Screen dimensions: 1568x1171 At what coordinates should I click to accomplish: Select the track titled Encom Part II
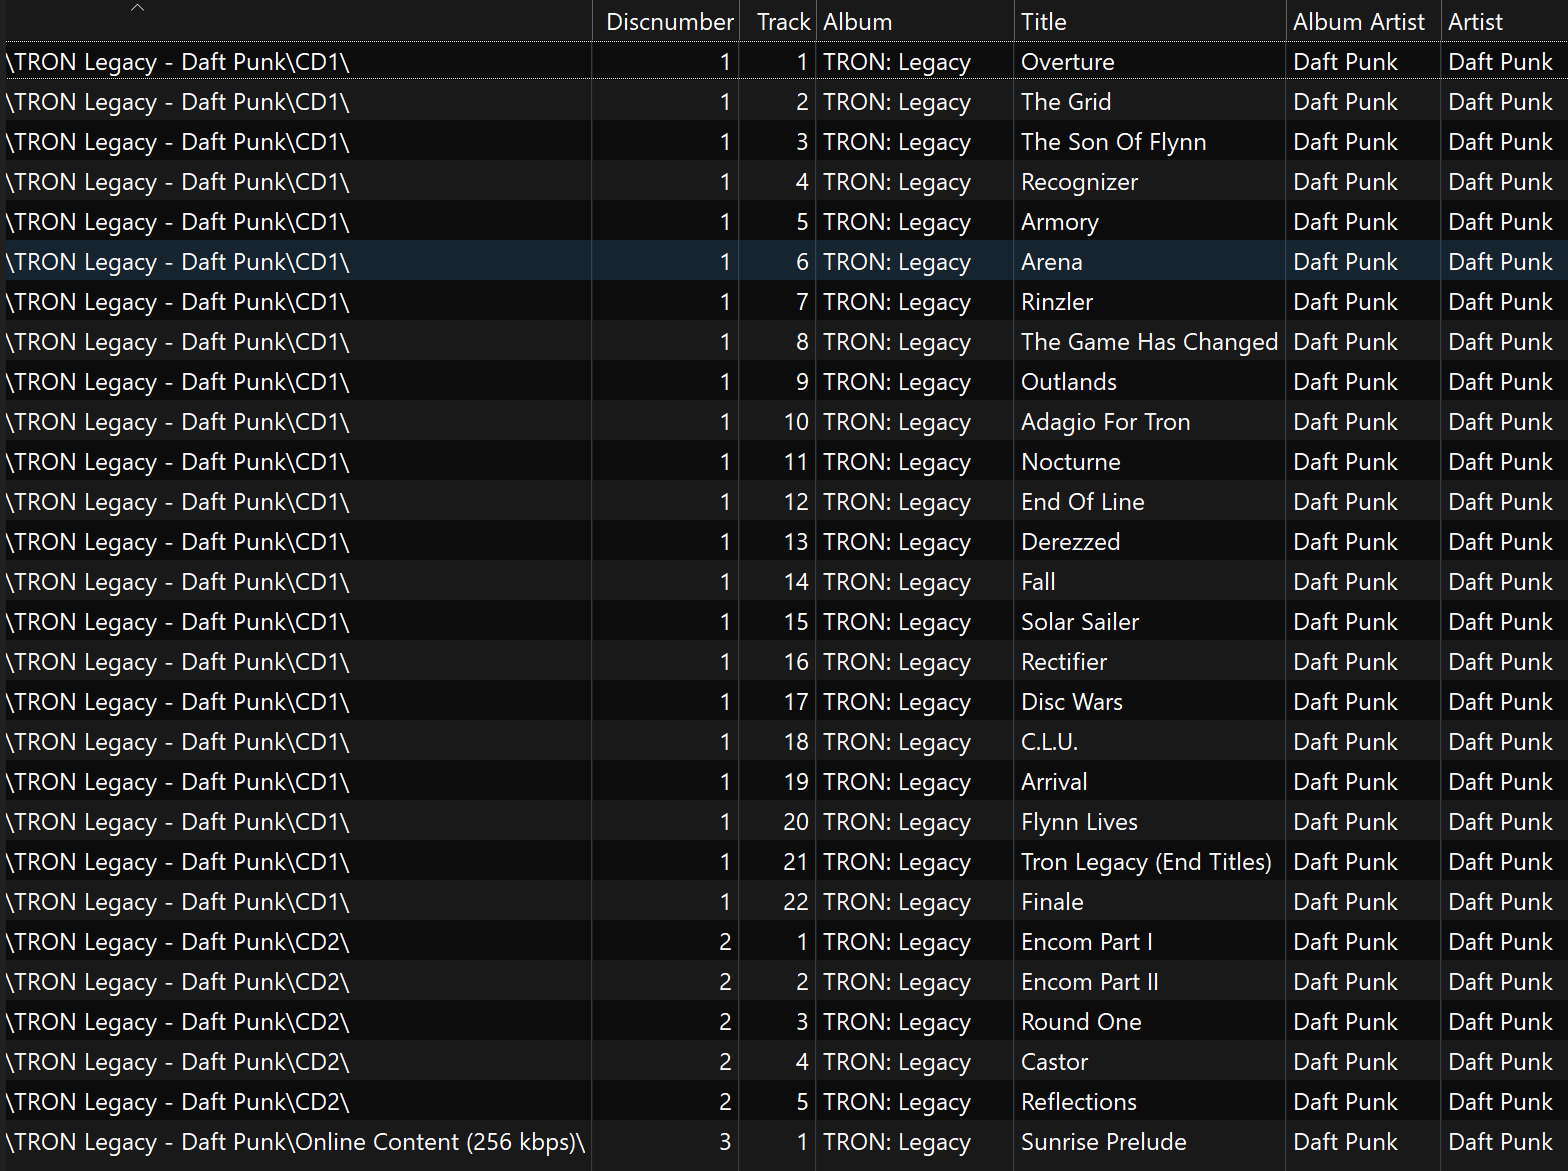[x=1089, y=982]
